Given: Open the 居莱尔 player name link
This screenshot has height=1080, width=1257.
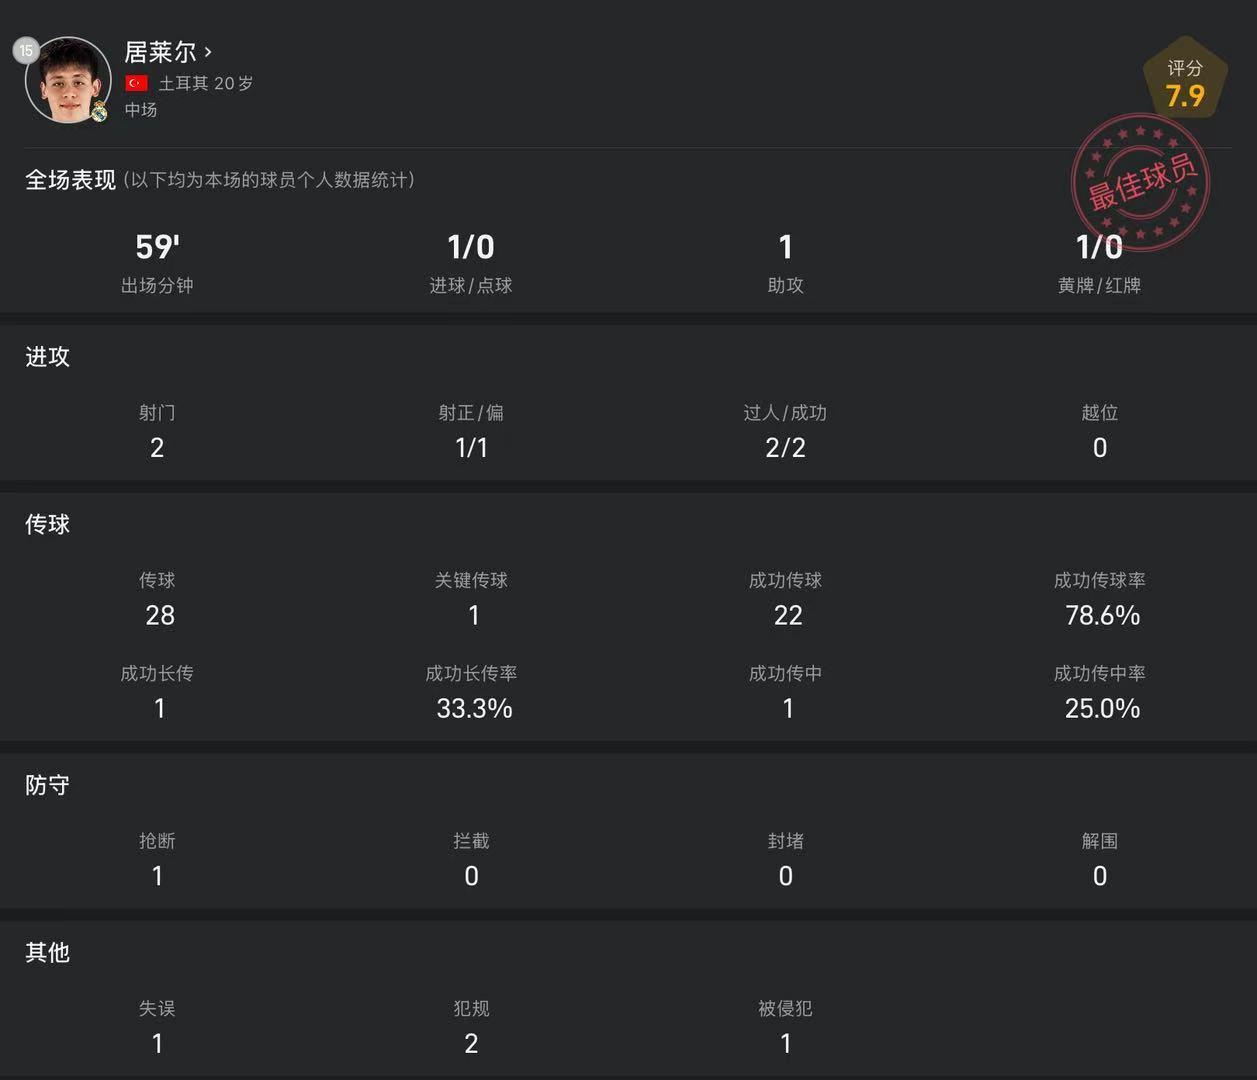Looking at the screenshot, I should pos(160,51).
